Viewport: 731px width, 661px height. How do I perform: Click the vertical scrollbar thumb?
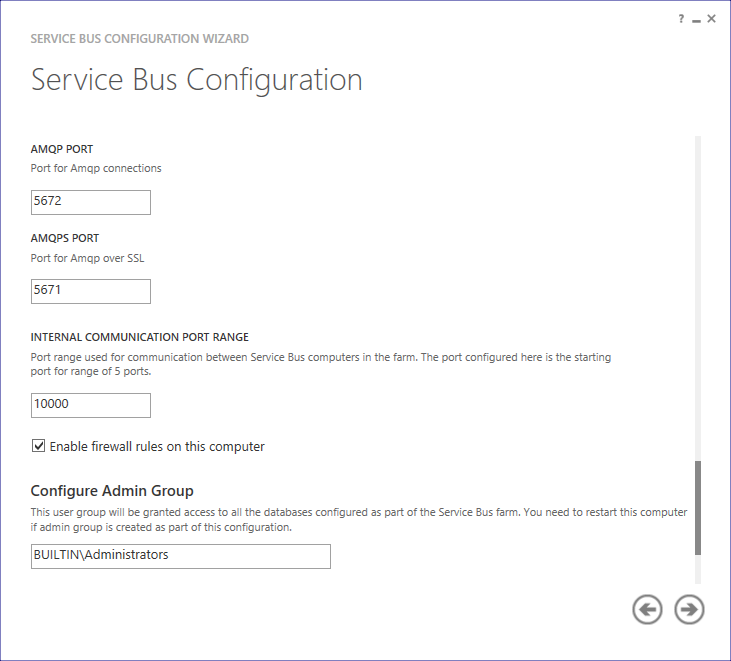pos(698,508)
